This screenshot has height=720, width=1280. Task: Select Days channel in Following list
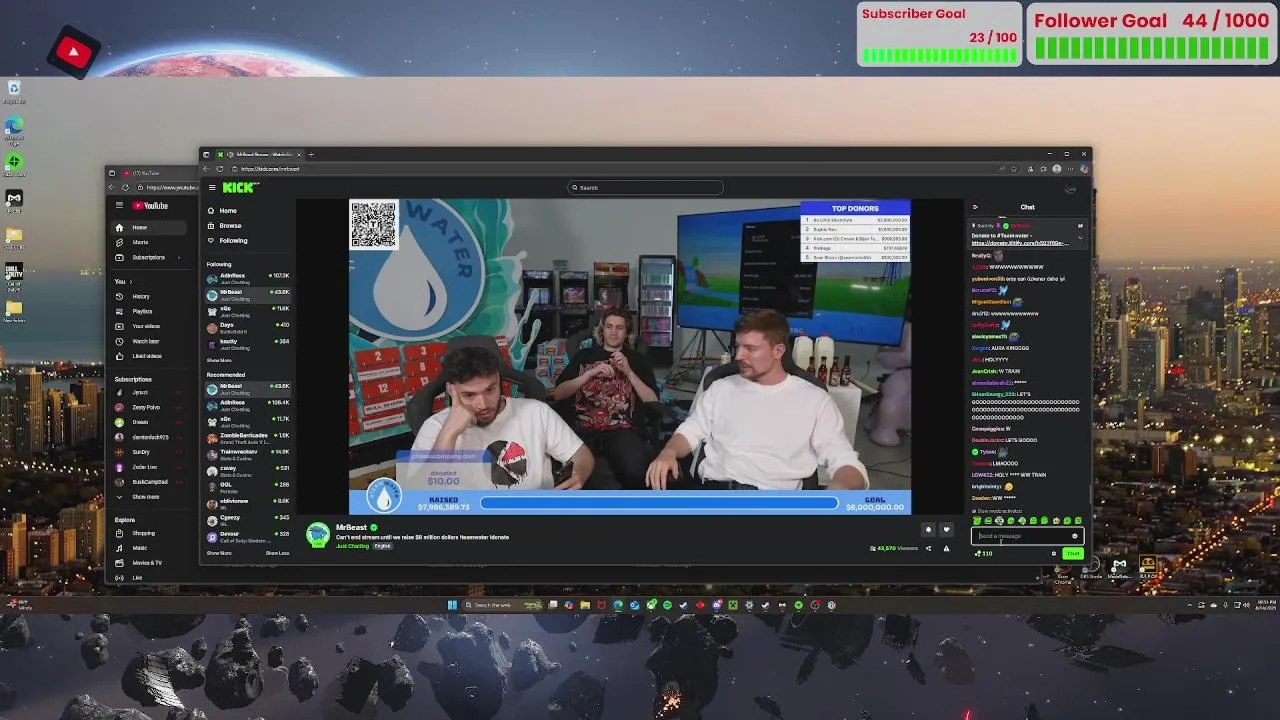coord(248,327)
